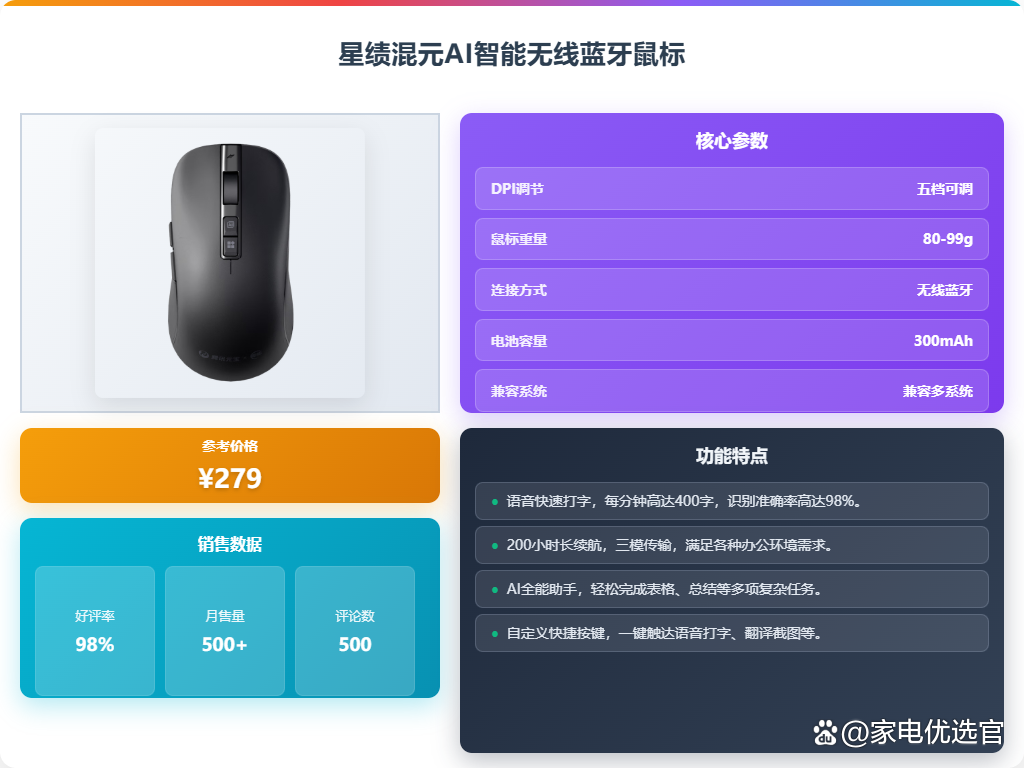Click the green bullet beside 语音快速打字
This screenshot has width=1024, height=768.
pos(494,502)
